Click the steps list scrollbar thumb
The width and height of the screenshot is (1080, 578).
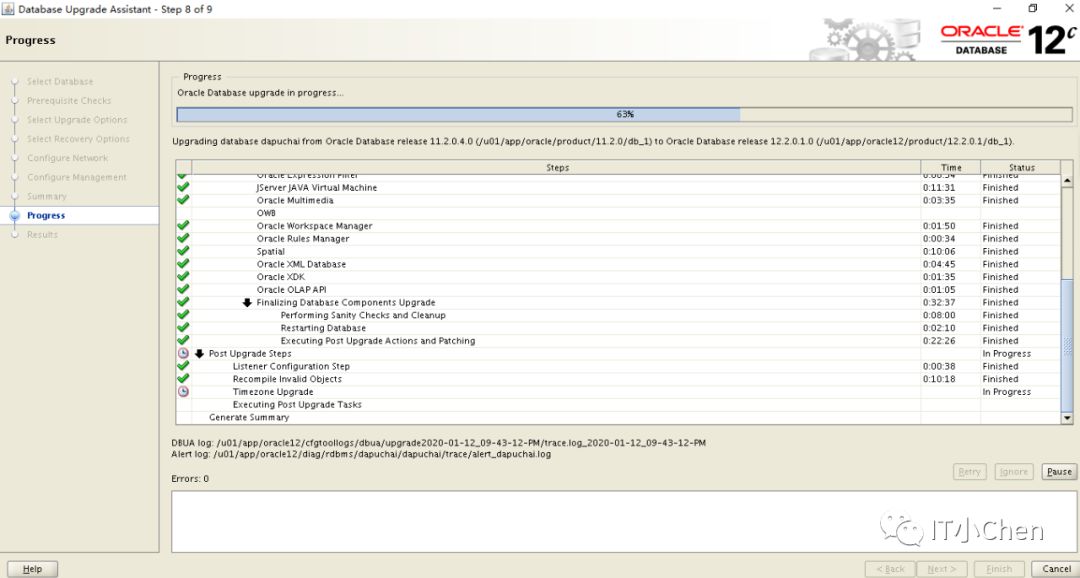tap(1067, 344)
